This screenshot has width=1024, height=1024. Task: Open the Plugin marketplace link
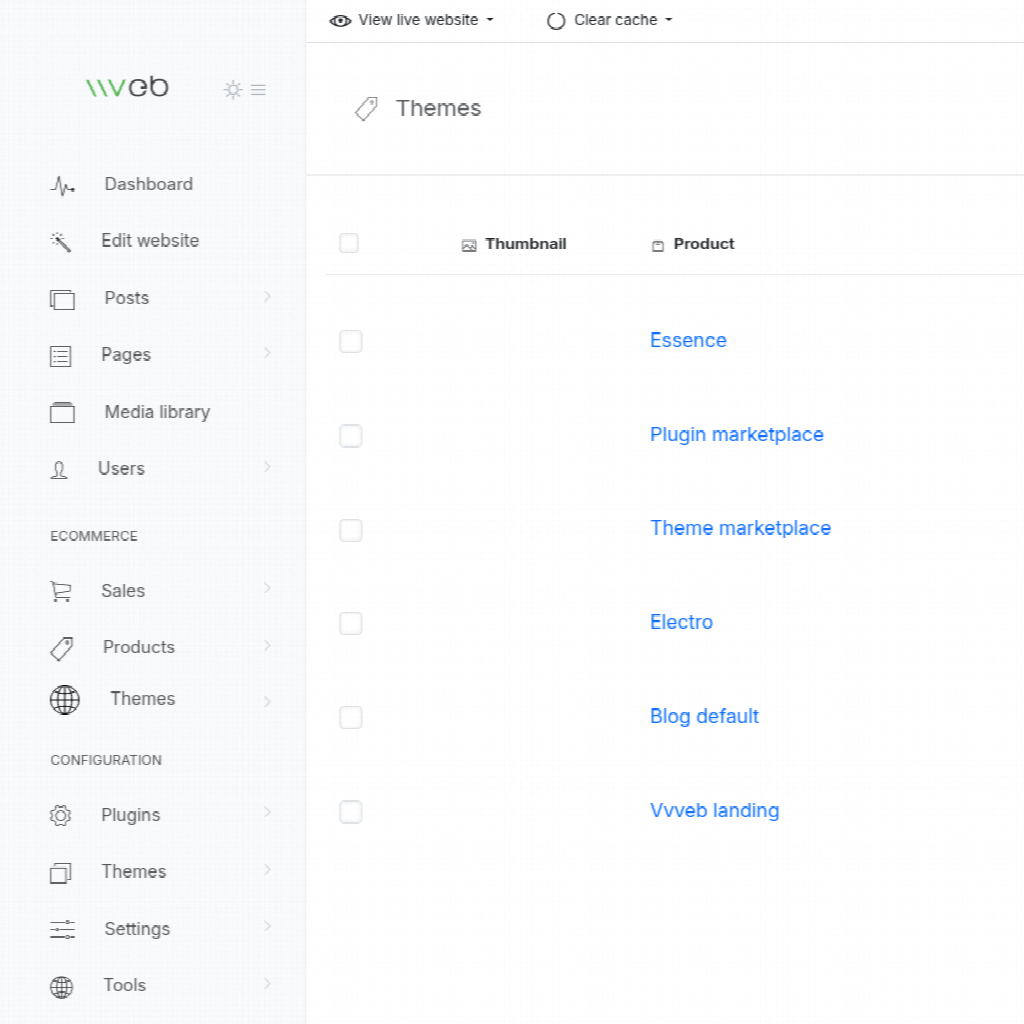pyautogui.click(x=736, y=435)
